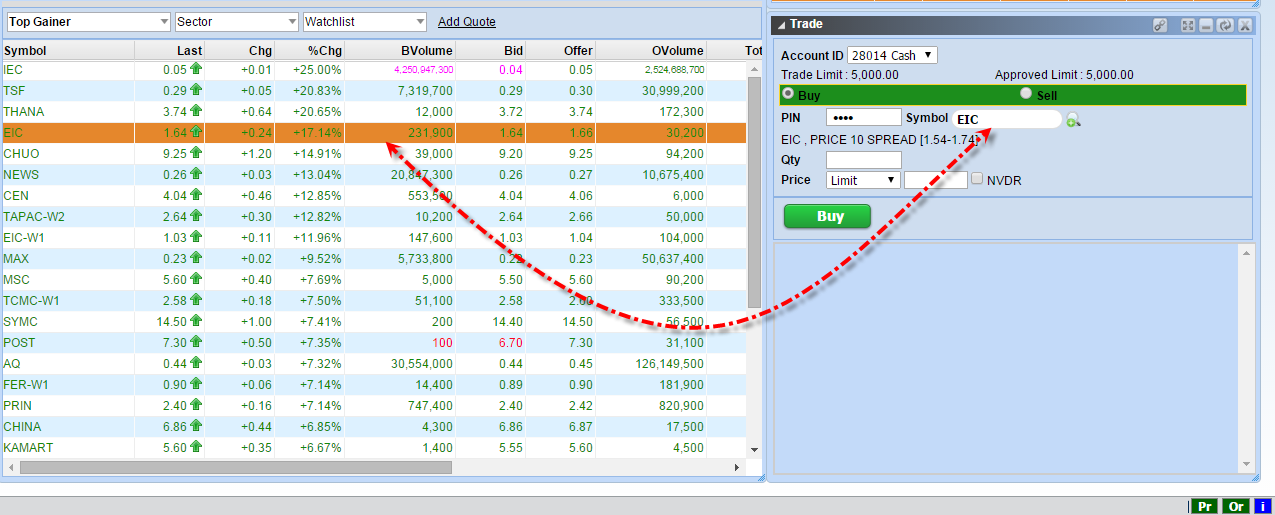Collapse the Trade panel title arrow
Screen dimensions: 1275x515
coord(779,24)
